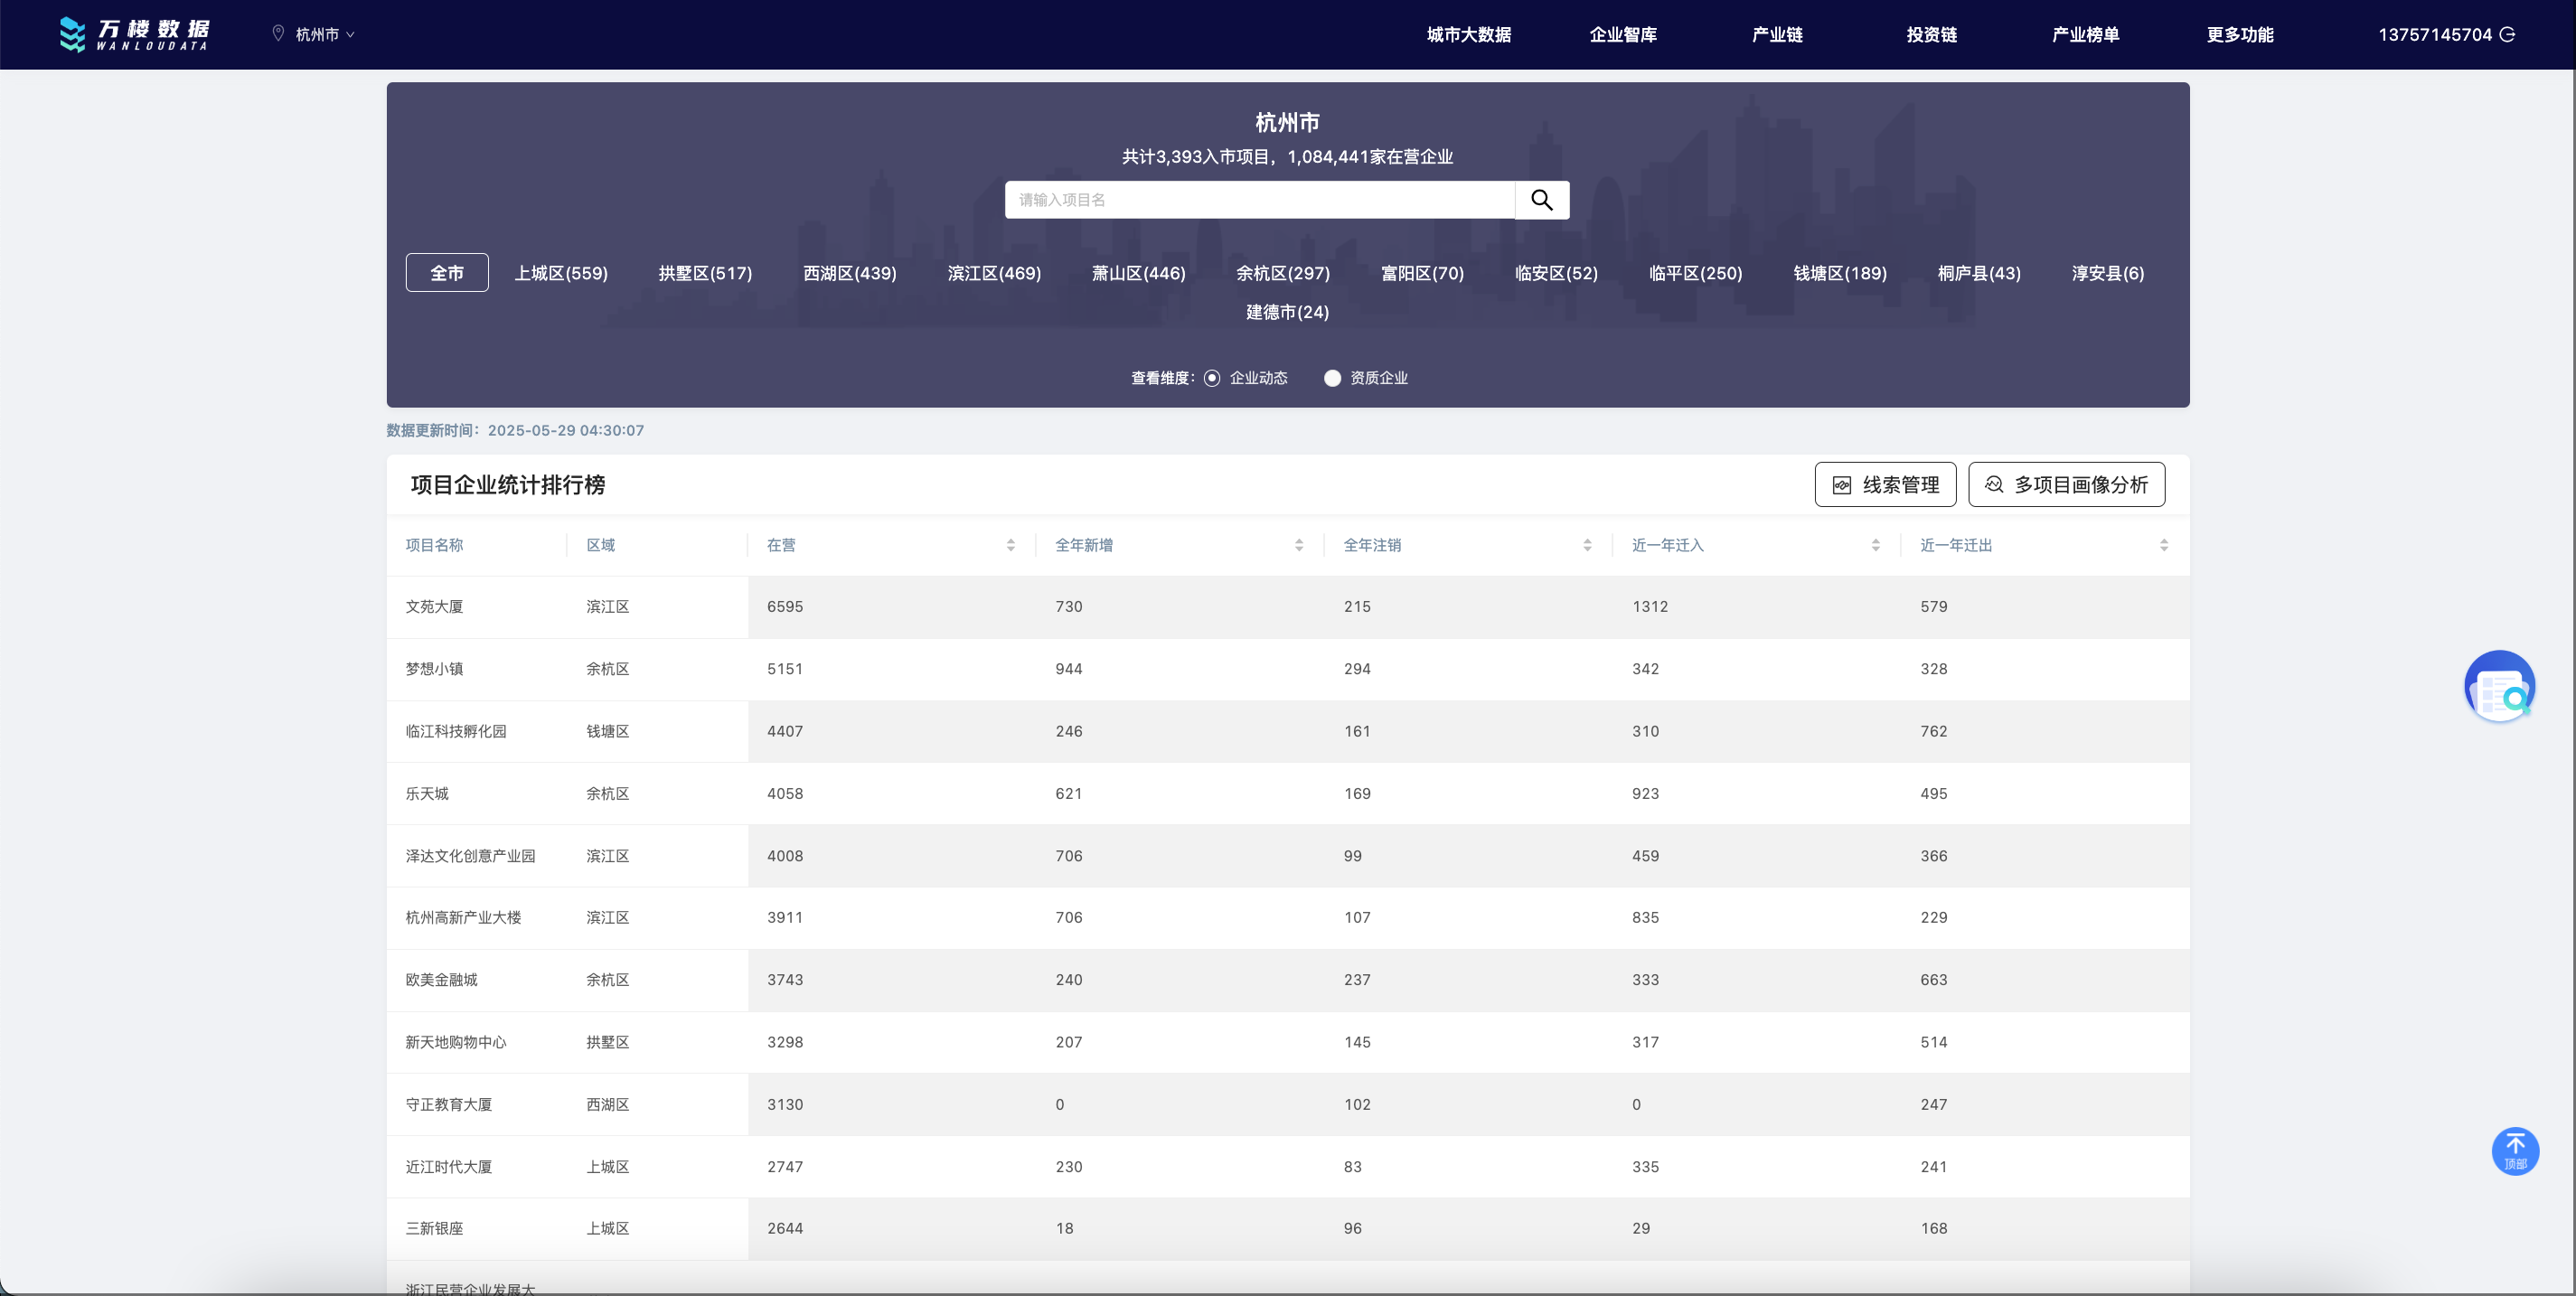This screenshot has height=1296, width=2576.
Task: Sort by 全年新增 column arrows
Action: coord(1298,545)
